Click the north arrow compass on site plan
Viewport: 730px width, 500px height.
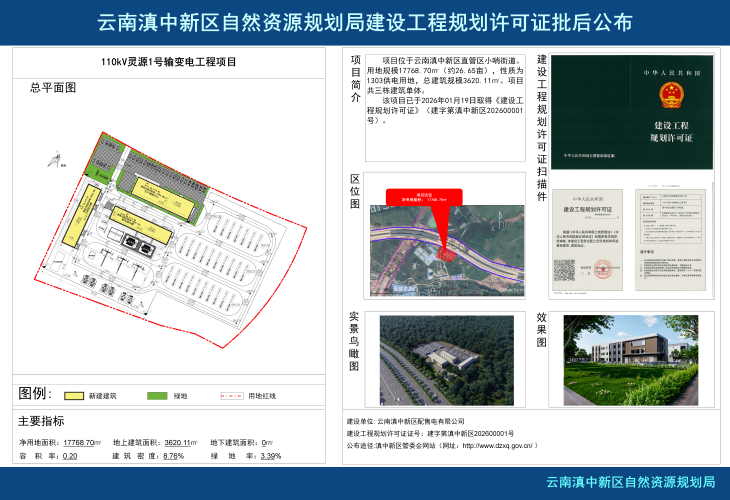click(x=55, y=160)
